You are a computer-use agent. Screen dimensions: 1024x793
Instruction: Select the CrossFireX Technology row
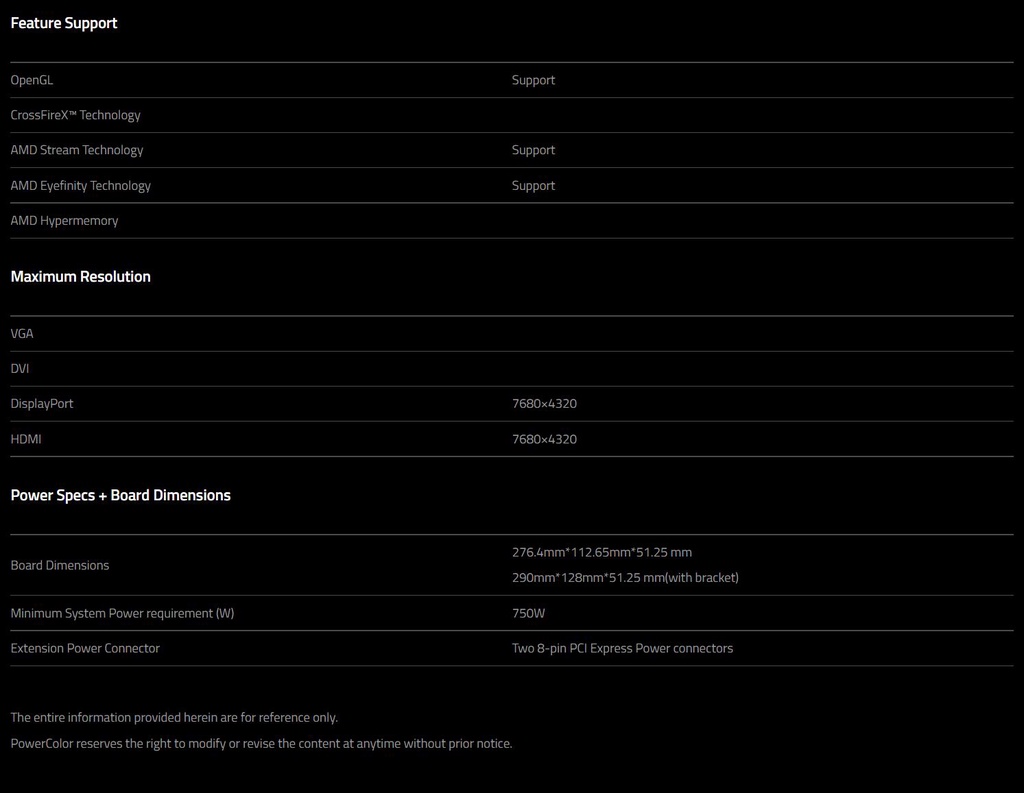(x=511, y=115)
